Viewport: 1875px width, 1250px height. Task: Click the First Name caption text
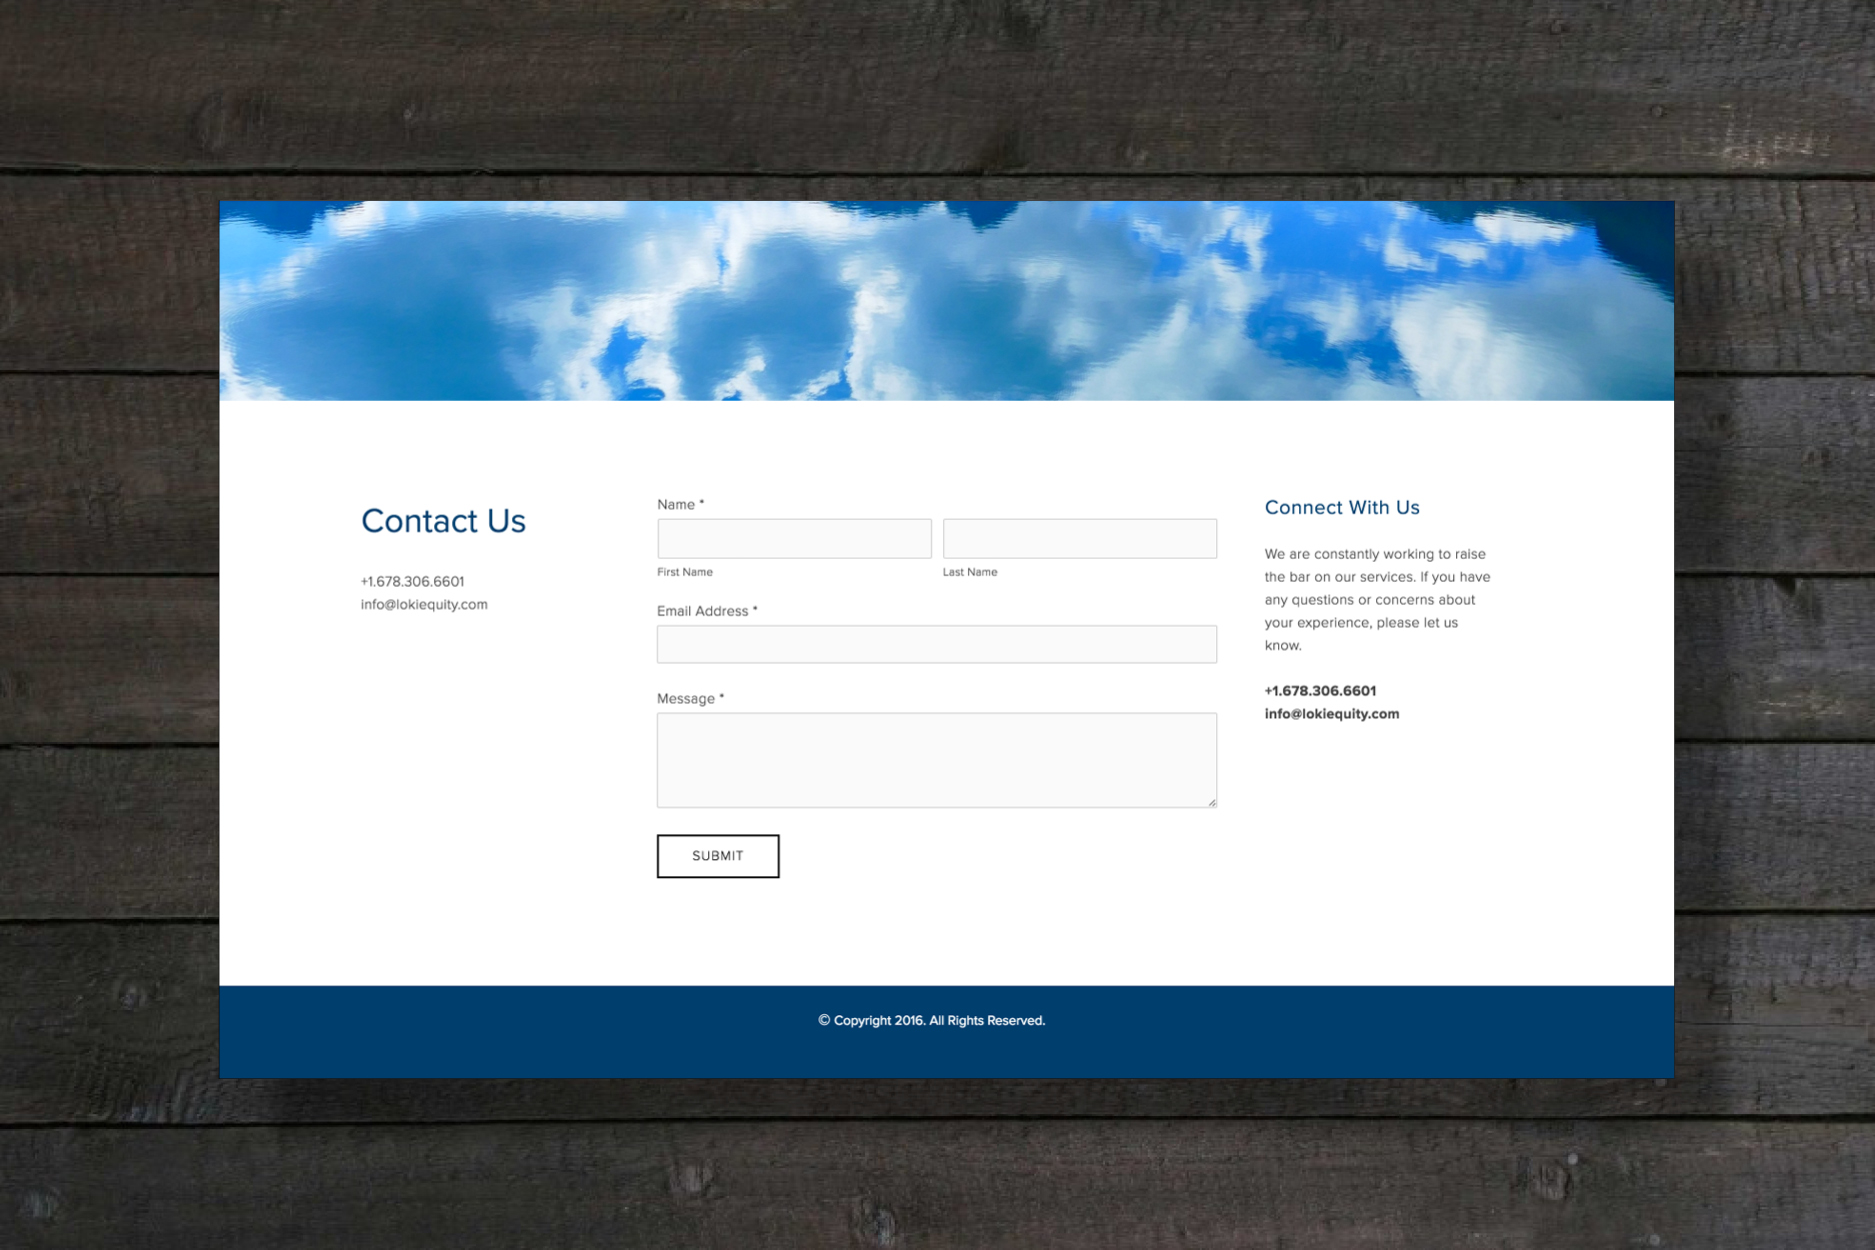(685, 572)
